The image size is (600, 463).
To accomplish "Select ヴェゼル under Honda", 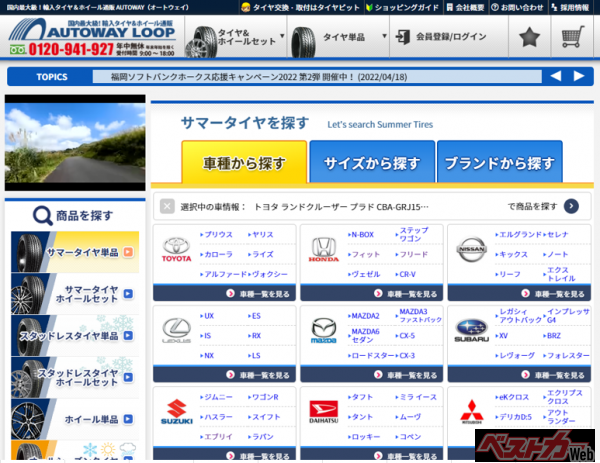I will [x=364, y=274].
